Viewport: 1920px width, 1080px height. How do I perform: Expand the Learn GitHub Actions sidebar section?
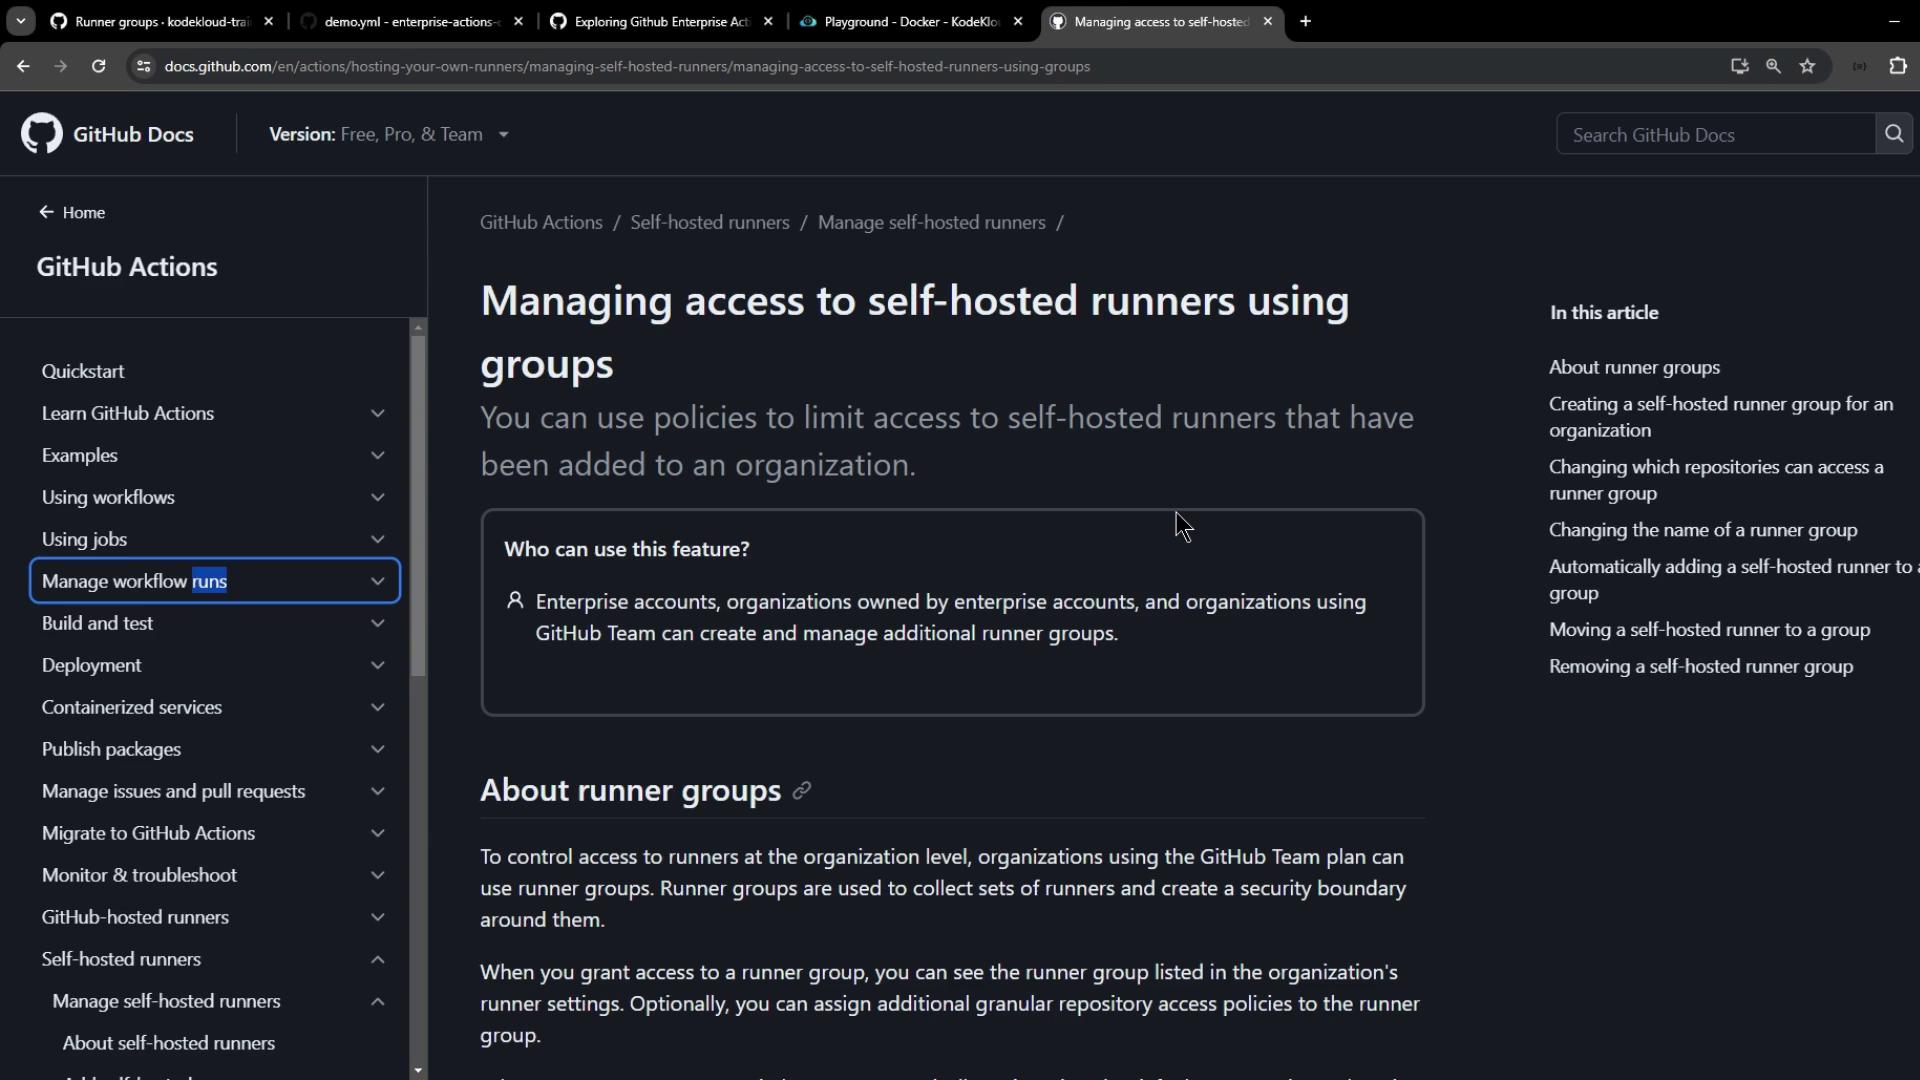pyautogui.click(x=377, y=413)
